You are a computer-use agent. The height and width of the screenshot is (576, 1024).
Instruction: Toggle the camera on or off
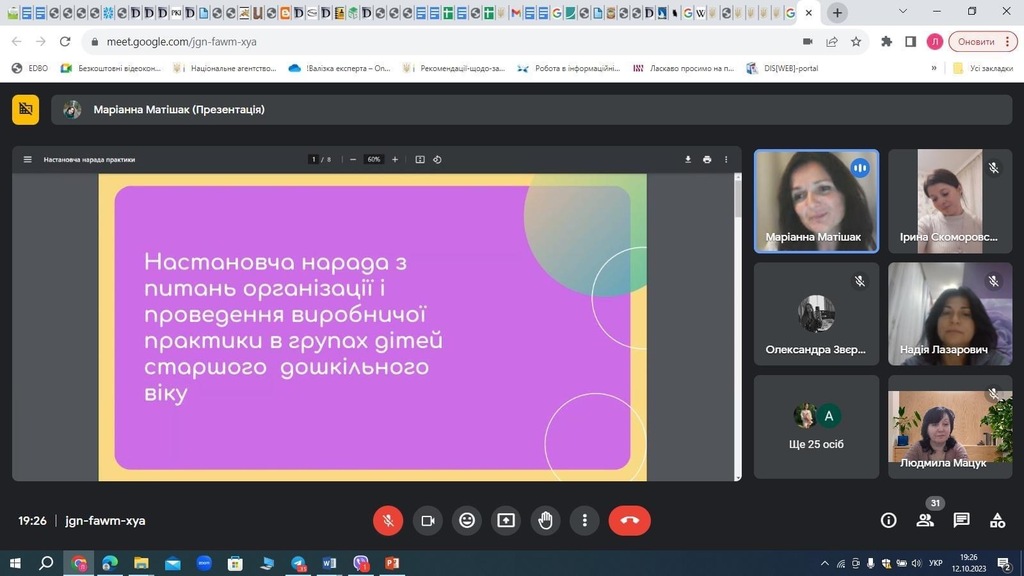pos(427,520)
